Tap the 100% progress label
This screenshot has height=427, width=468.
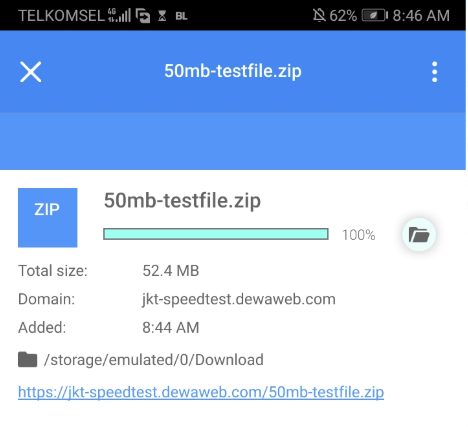pyautogui.click(x=359, y=235)
